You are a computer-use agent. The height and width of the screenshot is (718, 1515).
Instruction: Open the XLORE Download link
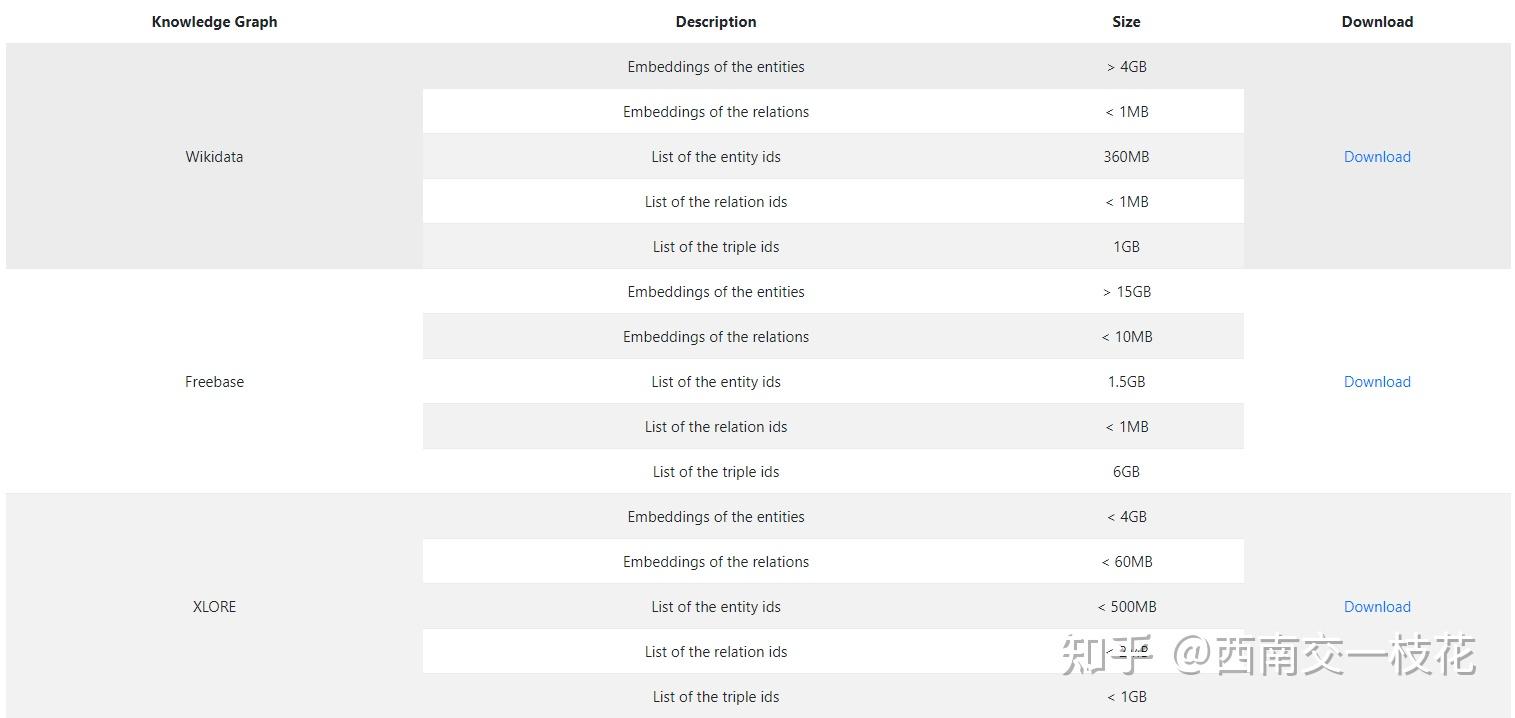point(1377,607)
